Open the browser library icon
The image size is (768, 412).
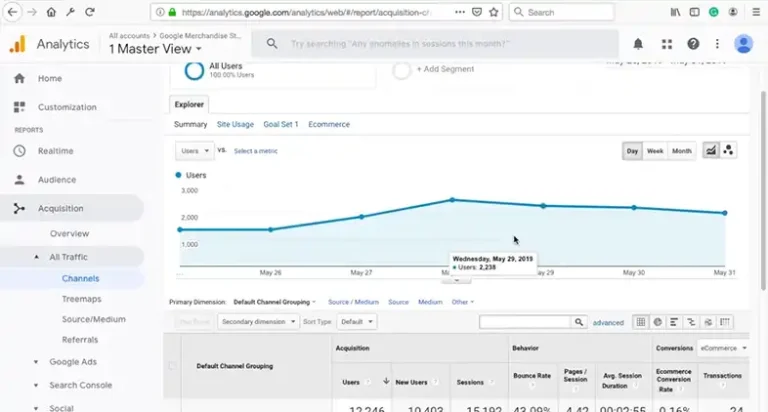675,12
